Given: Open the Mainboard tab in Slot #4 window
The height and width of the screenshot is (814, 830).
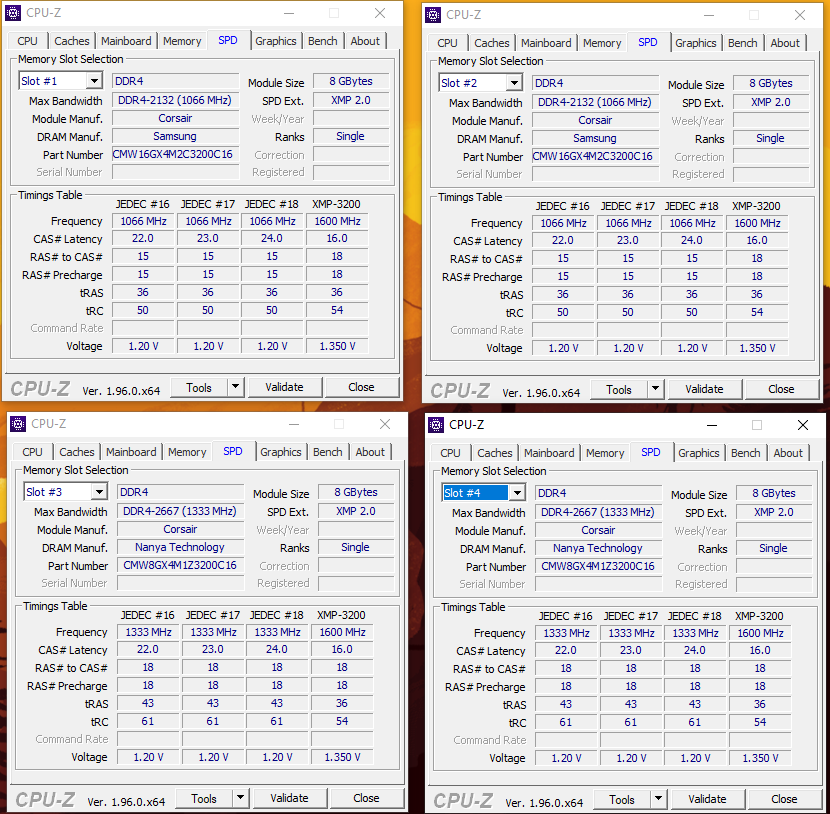Looking at the screenshot, I should click(549, 454).
